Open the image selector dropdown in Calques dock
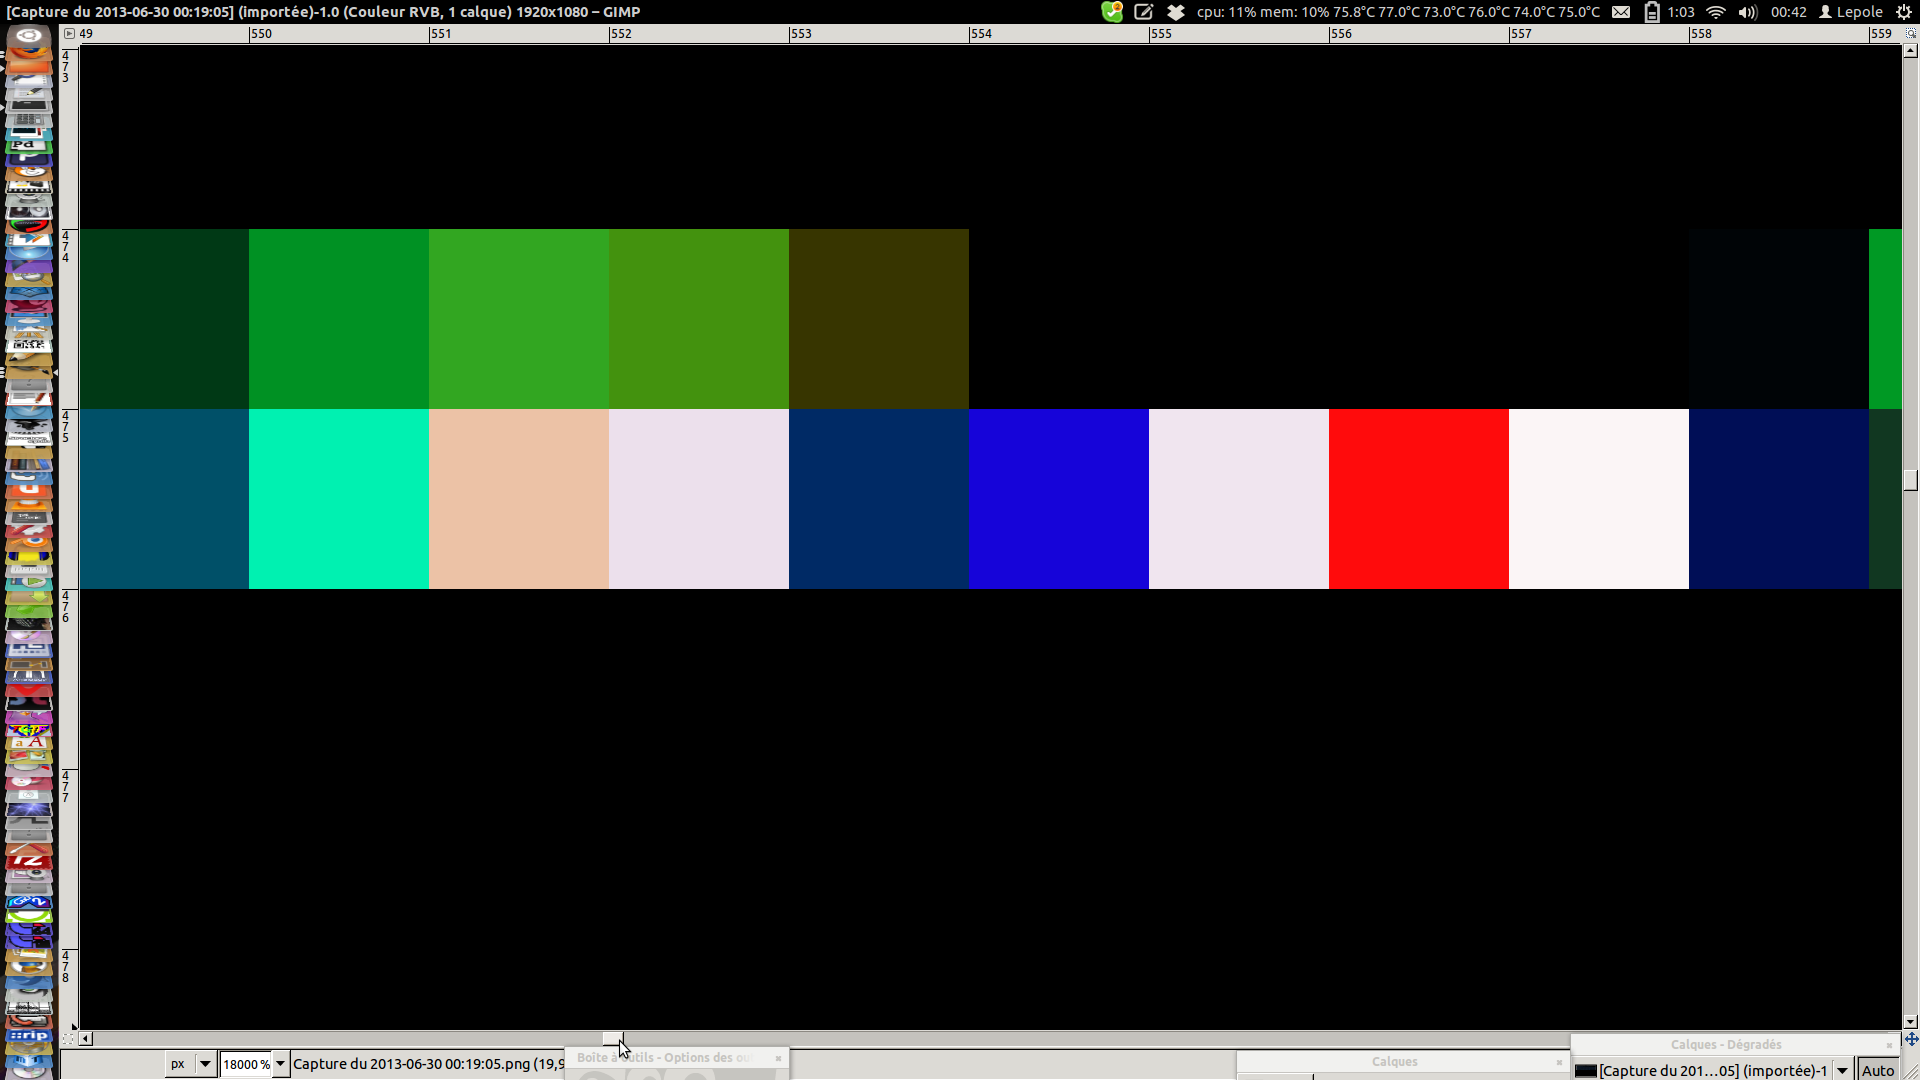This screenshot has height=1080, width=1920. [1842, 1070]
